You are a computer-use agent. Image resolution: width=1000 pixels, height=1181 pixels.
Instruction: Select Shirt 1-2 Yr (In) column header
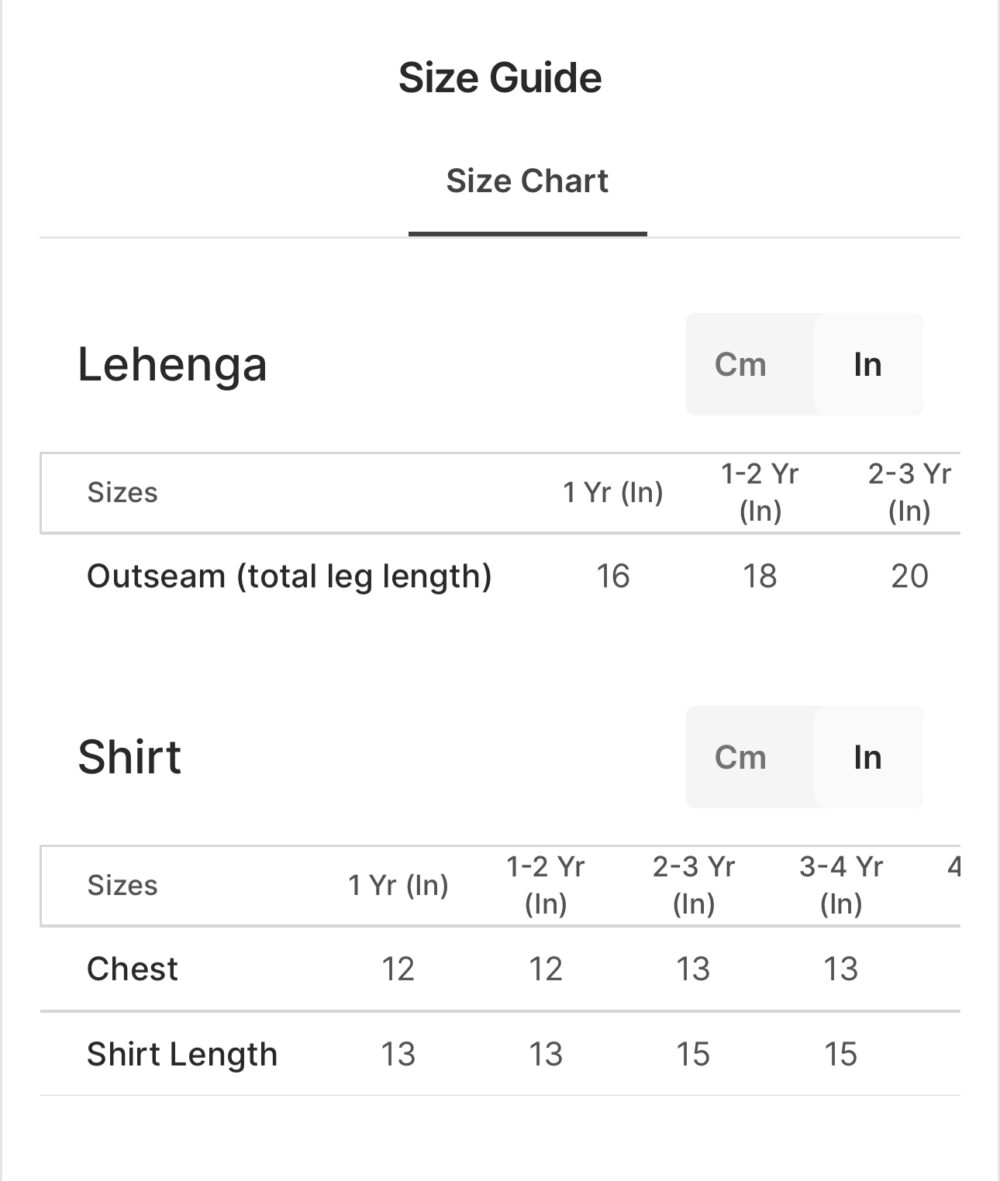click(546, 886)
